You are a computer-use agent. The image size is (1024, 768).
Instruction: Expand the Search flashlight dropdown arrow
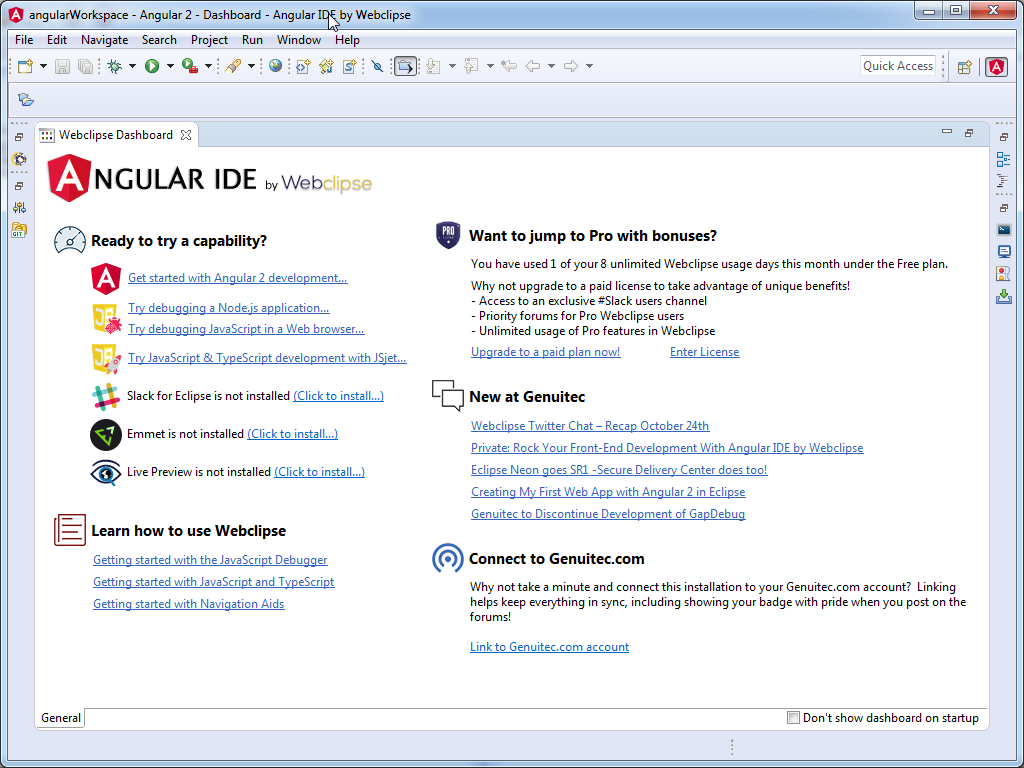pyautogui.click(x=251, y=66)
